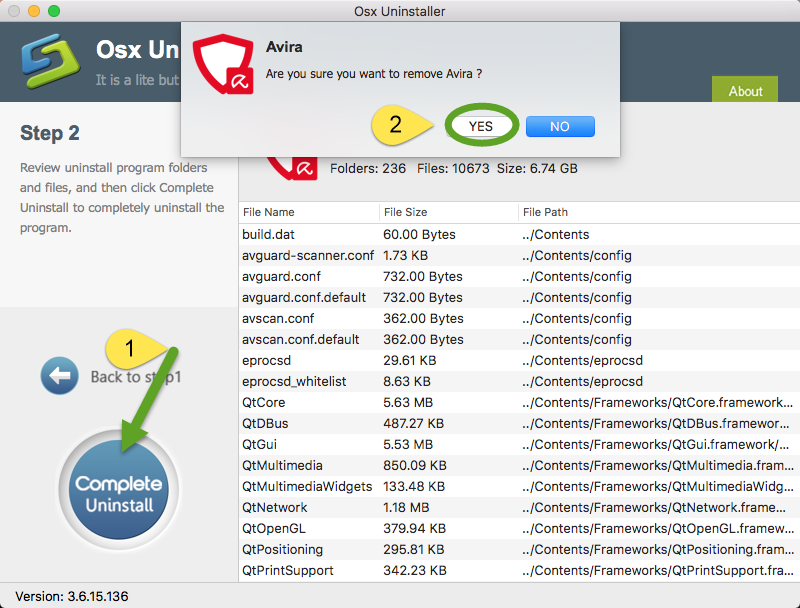Click the Osx Uninstaller logo icon

[x=48, y=60]
